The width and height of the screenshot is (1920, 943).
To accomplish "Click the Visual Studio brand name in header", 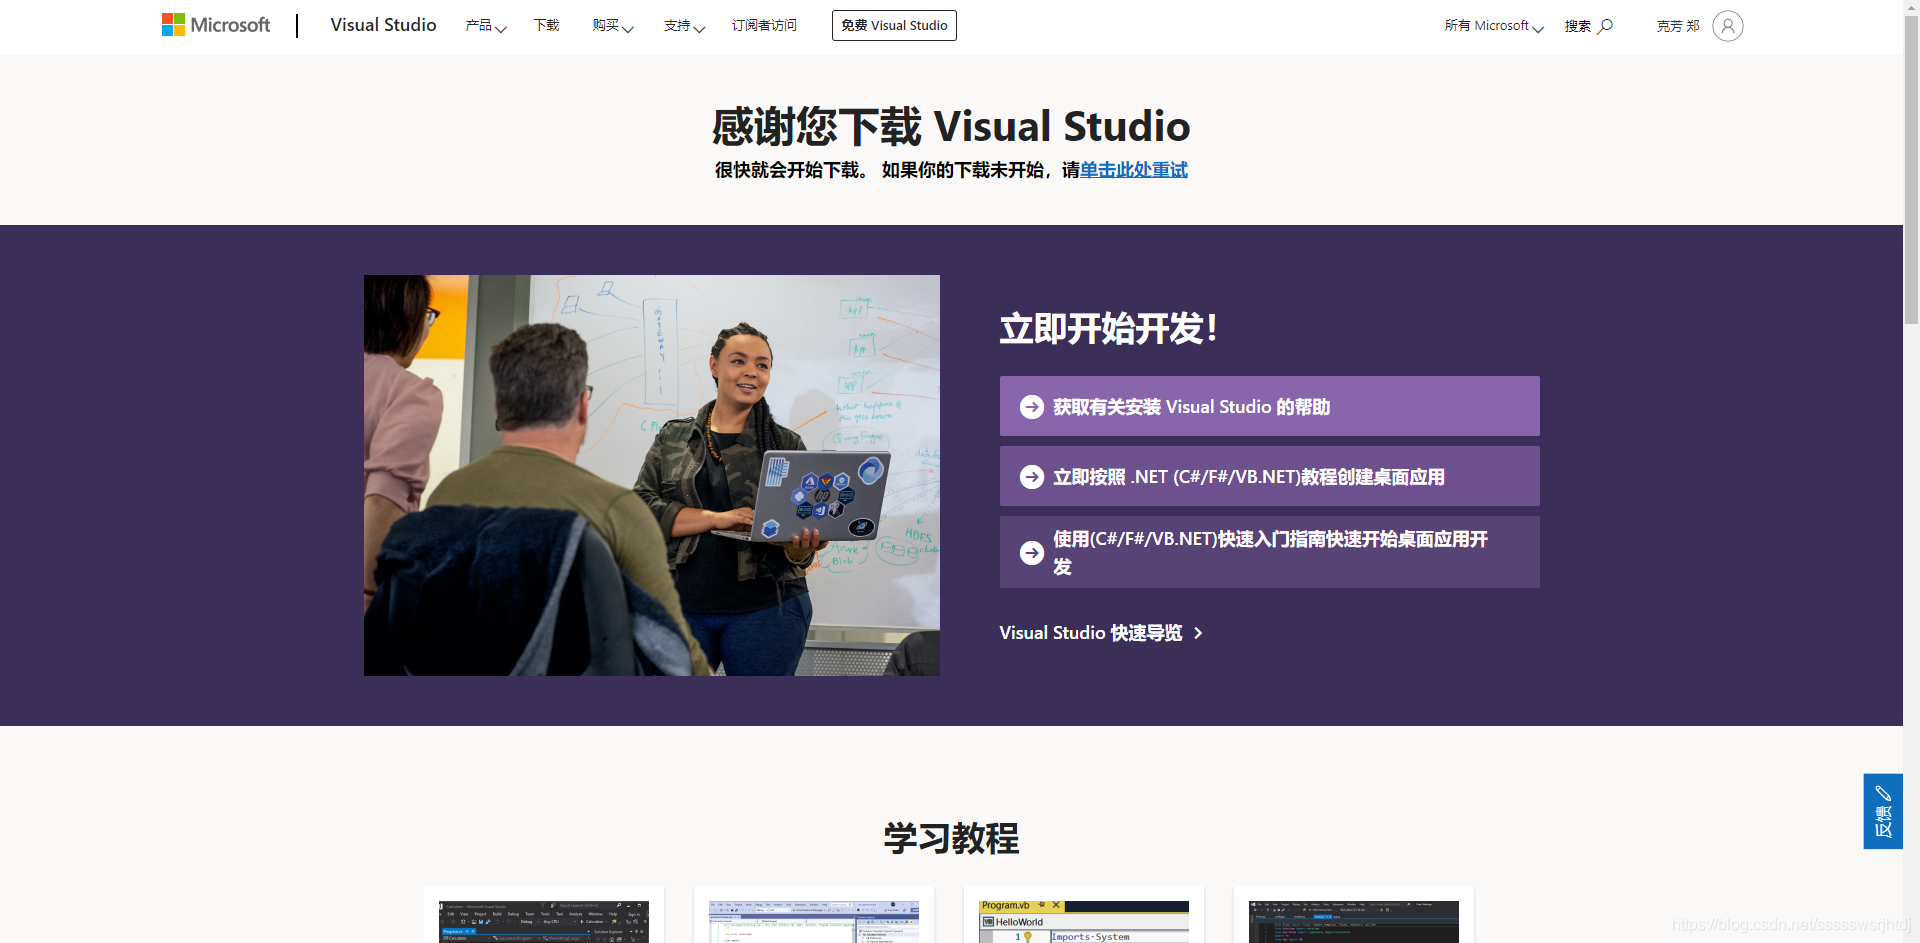I will [x=383, y=25].
